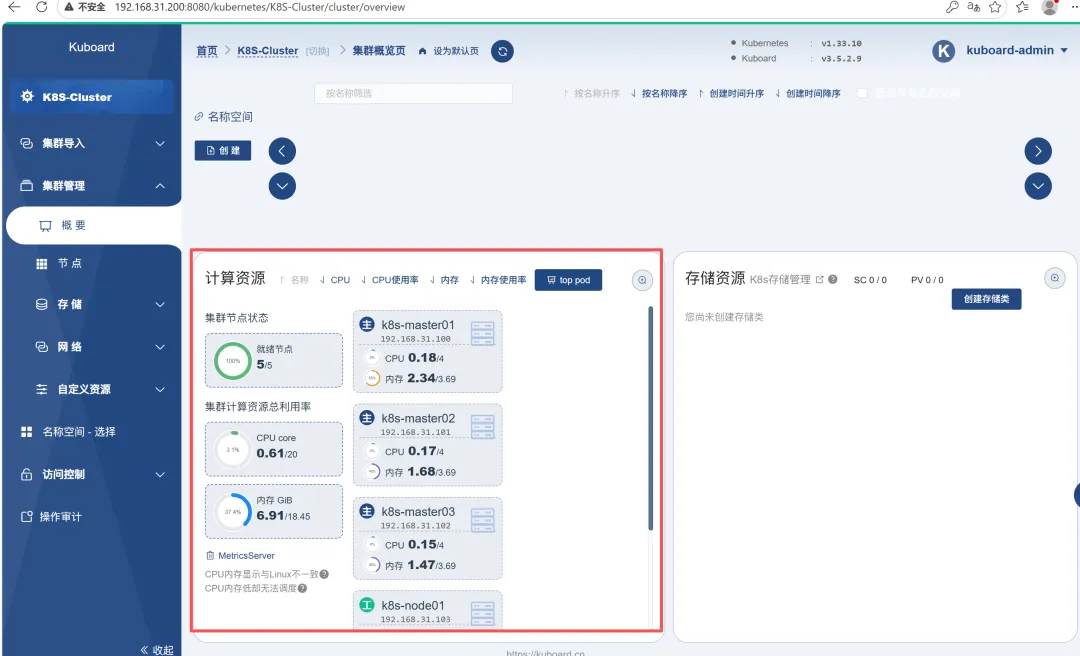Click the right down-chevron circle in namespaces

point(1038,186)
